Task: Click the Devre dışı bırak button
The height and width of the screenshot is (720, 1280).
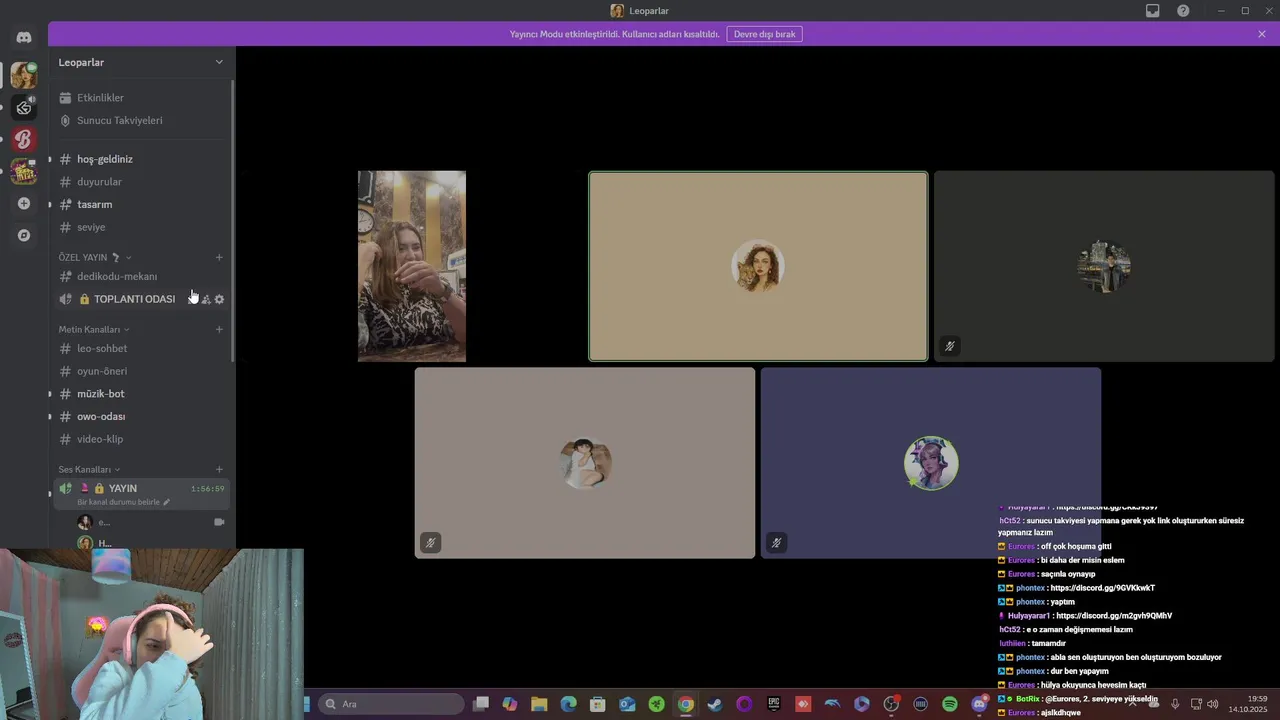Action: [x=764, y=34]
